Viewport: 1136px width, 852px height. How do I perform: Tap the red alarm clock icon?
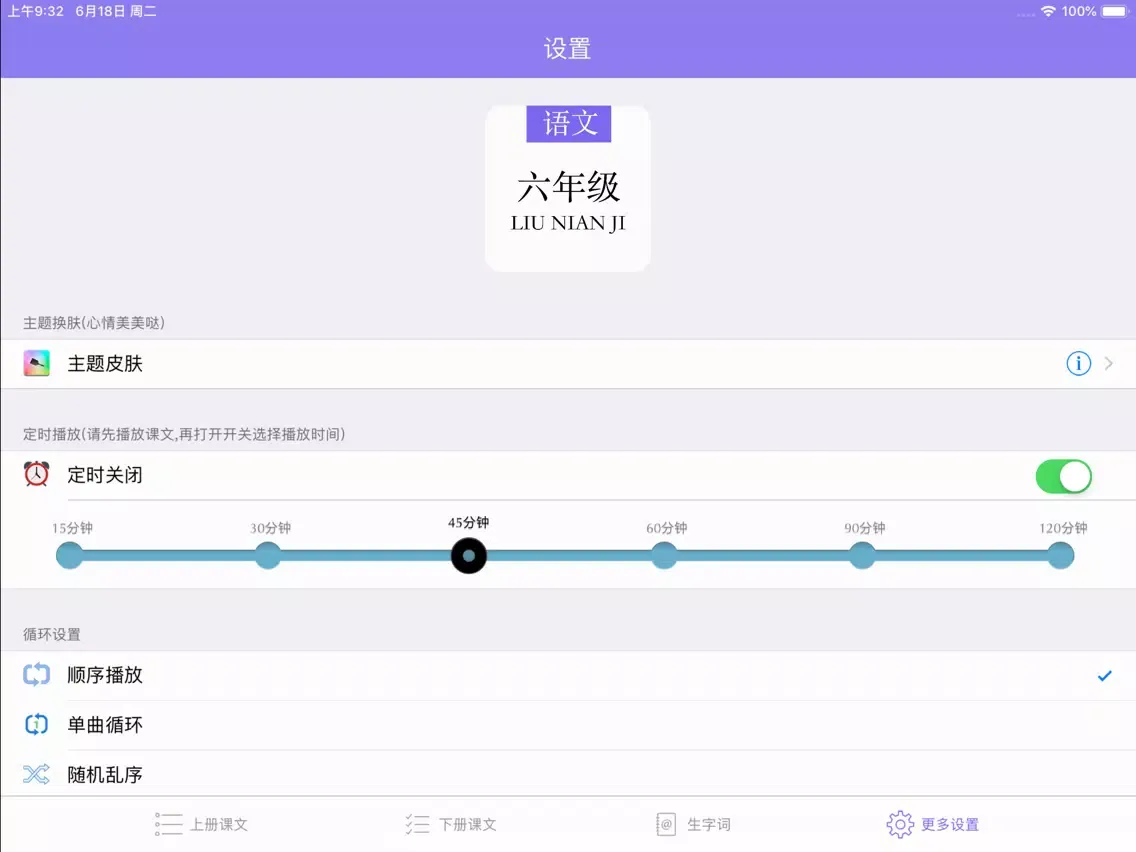tap(36, 475)
